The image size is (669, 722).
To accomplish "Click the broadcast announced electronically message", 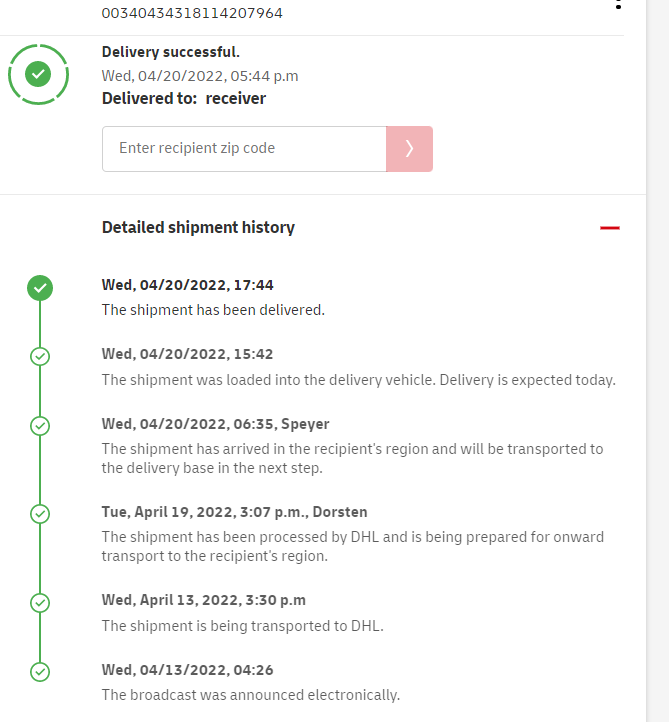I will (251, 695).
